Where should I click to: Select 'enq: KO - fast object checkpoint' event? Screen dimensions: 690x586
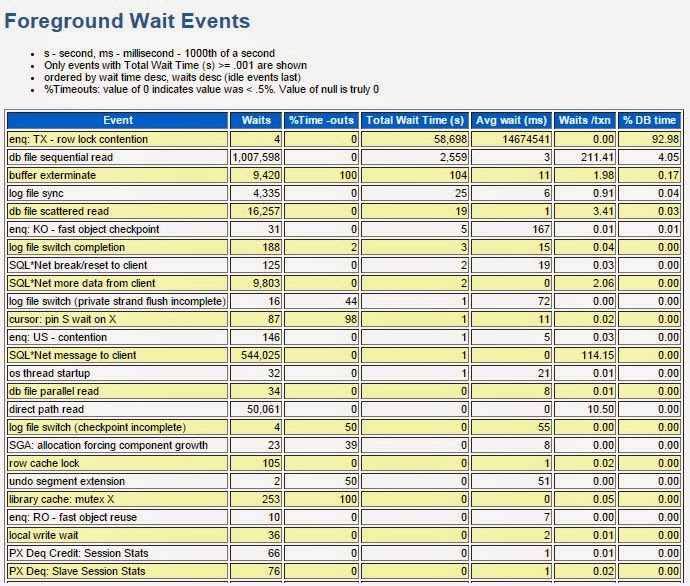(x=118, y=230)
